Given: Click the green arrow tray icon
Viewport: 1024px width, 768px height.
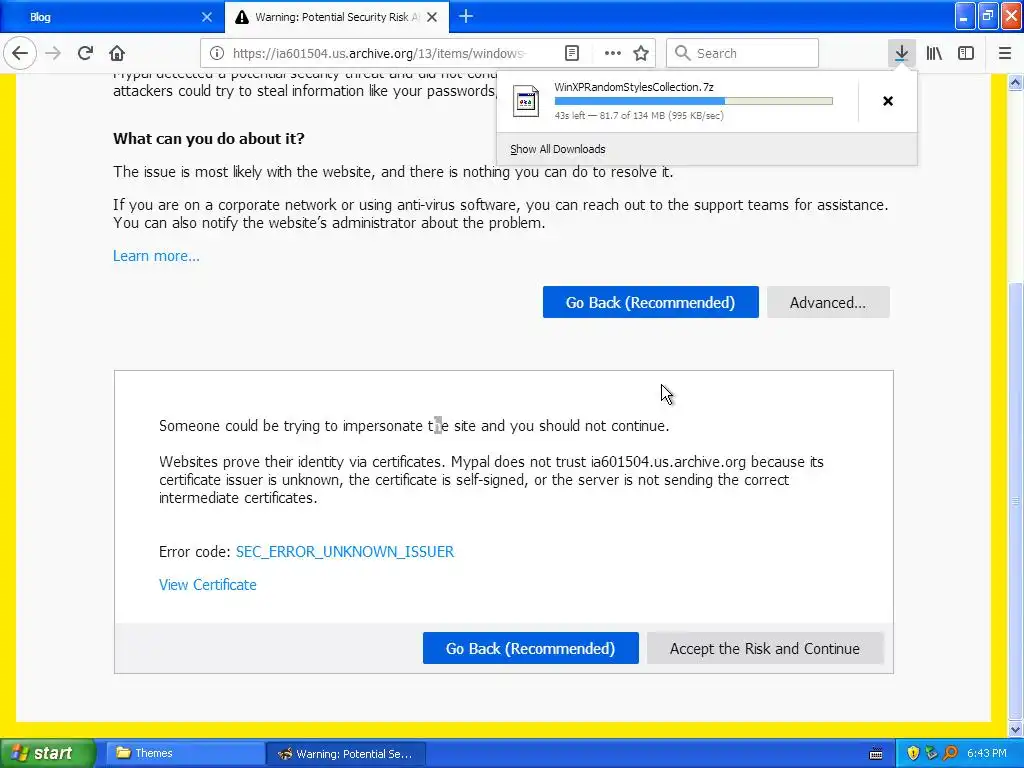Looking at the screenshot, I should point(931,754).
